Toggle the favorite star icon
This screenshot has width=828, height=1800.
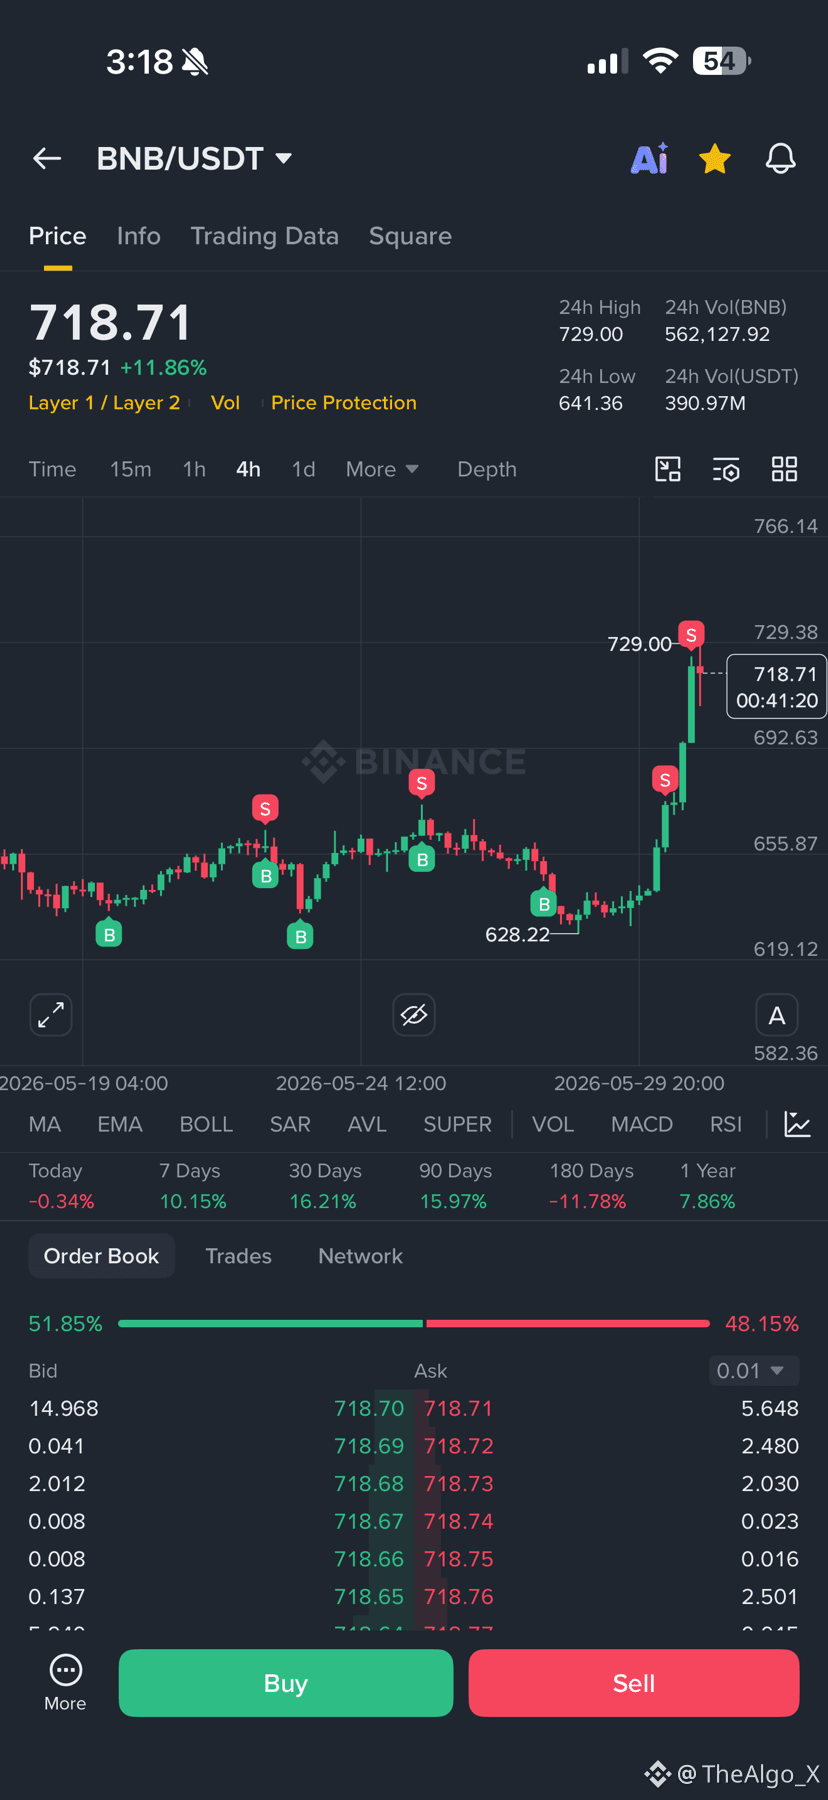pyautogui.click(x=715, y=158)
